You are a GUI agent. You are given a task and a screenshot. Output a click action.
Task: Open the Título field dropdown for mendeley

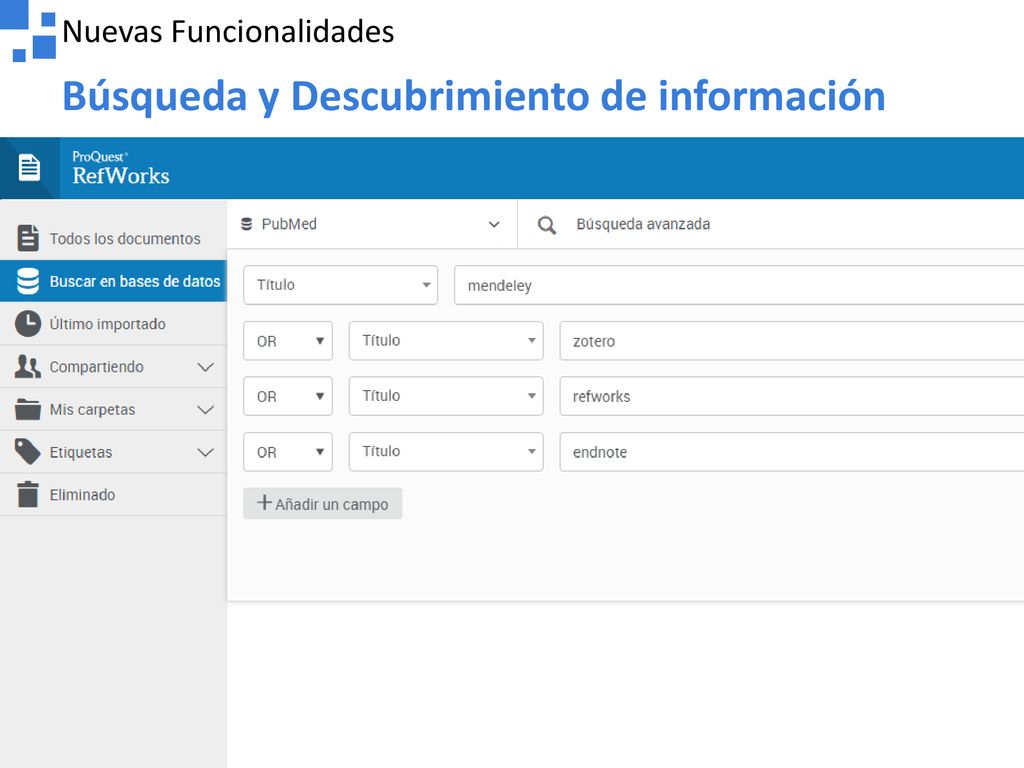pos(340,285)
